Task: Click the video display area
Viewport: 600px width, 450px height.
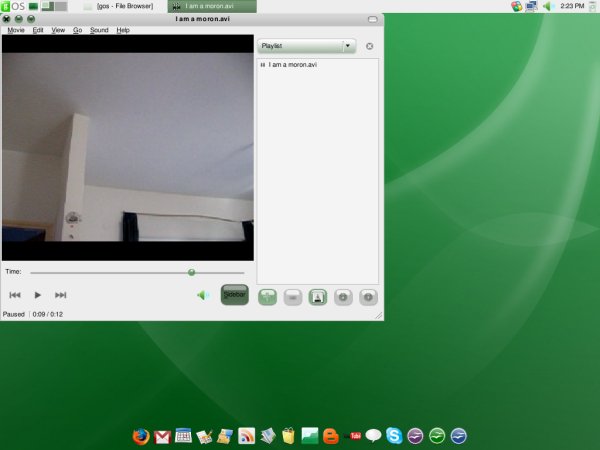Action: coord(128,148)
